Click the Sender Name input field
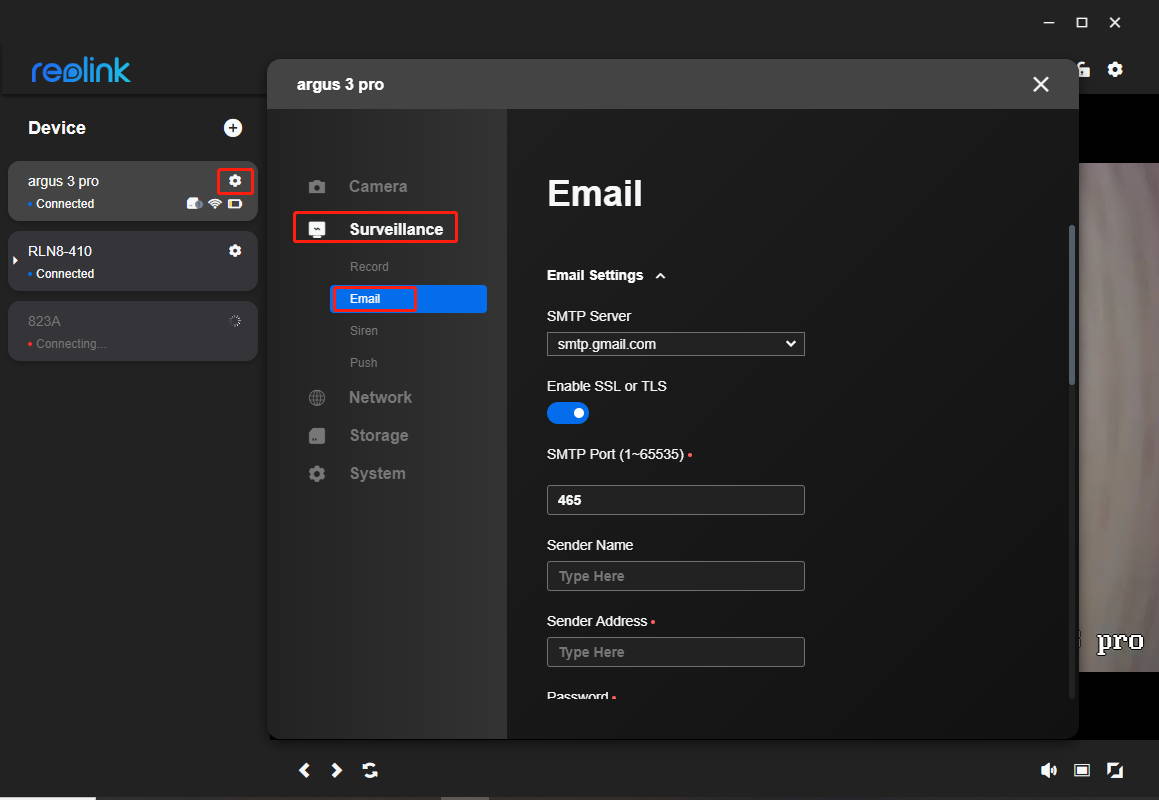1159x800 pixels. click(676, 576)
